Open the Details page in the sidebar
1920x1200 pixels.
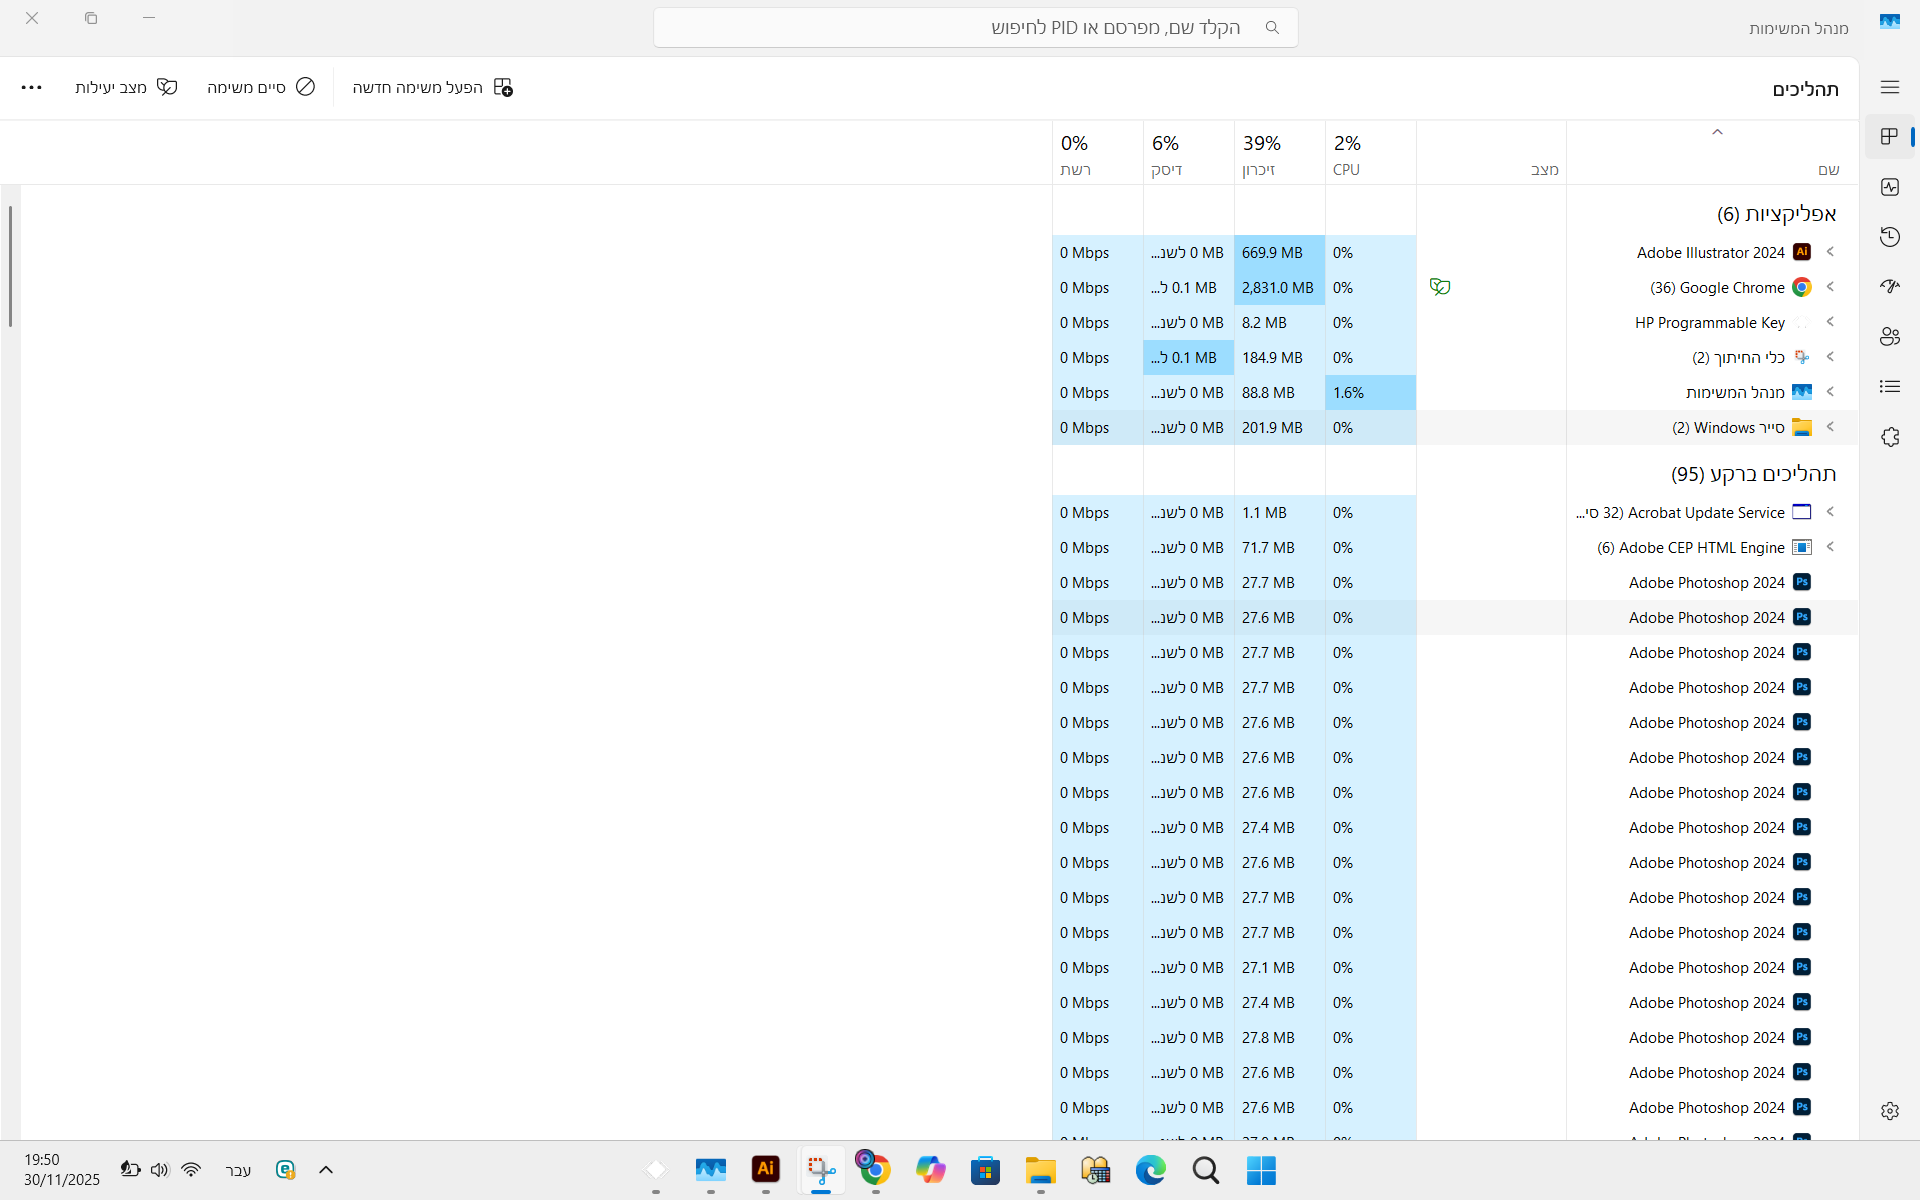click(1889, 387)
